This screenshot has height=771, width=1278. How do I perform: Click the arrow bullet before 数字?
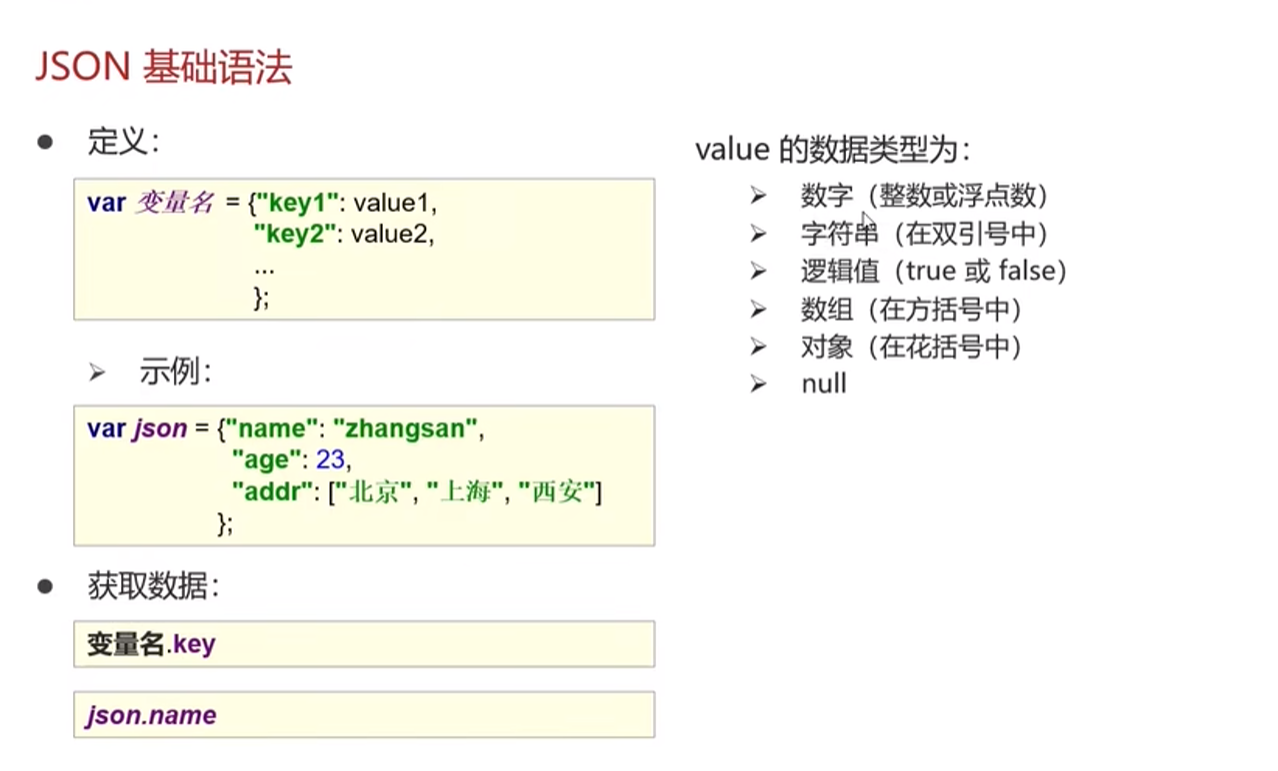click(758, 195)
